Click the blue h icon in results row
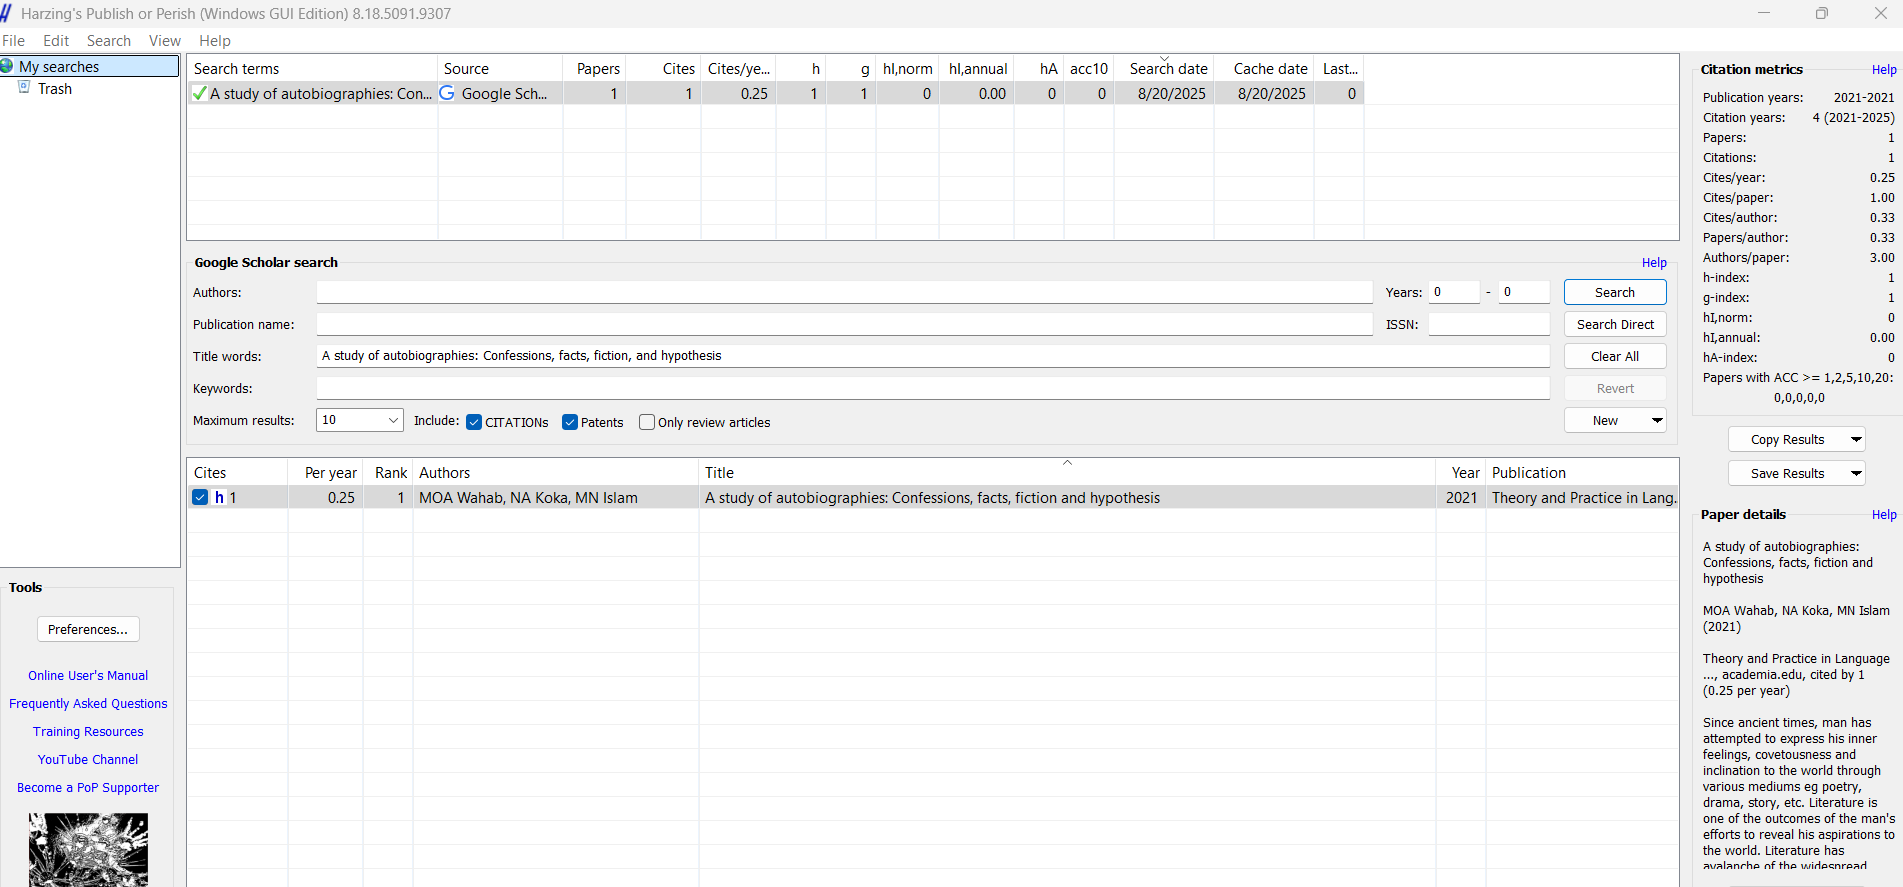The image size is (1903, 887). 220,497
